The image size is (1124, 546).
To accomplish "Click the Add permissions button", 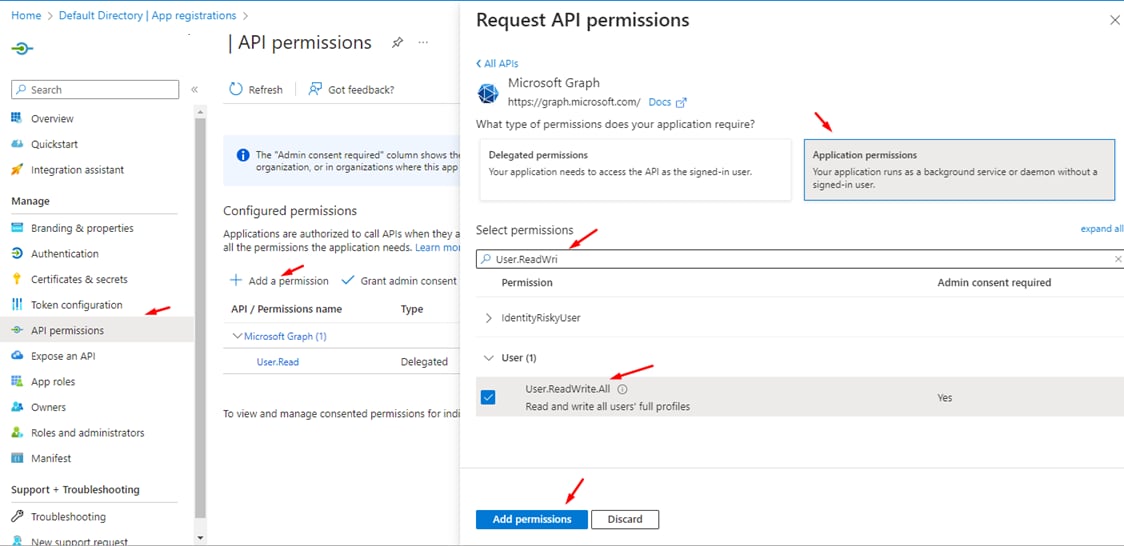I will tap(532, 519).
